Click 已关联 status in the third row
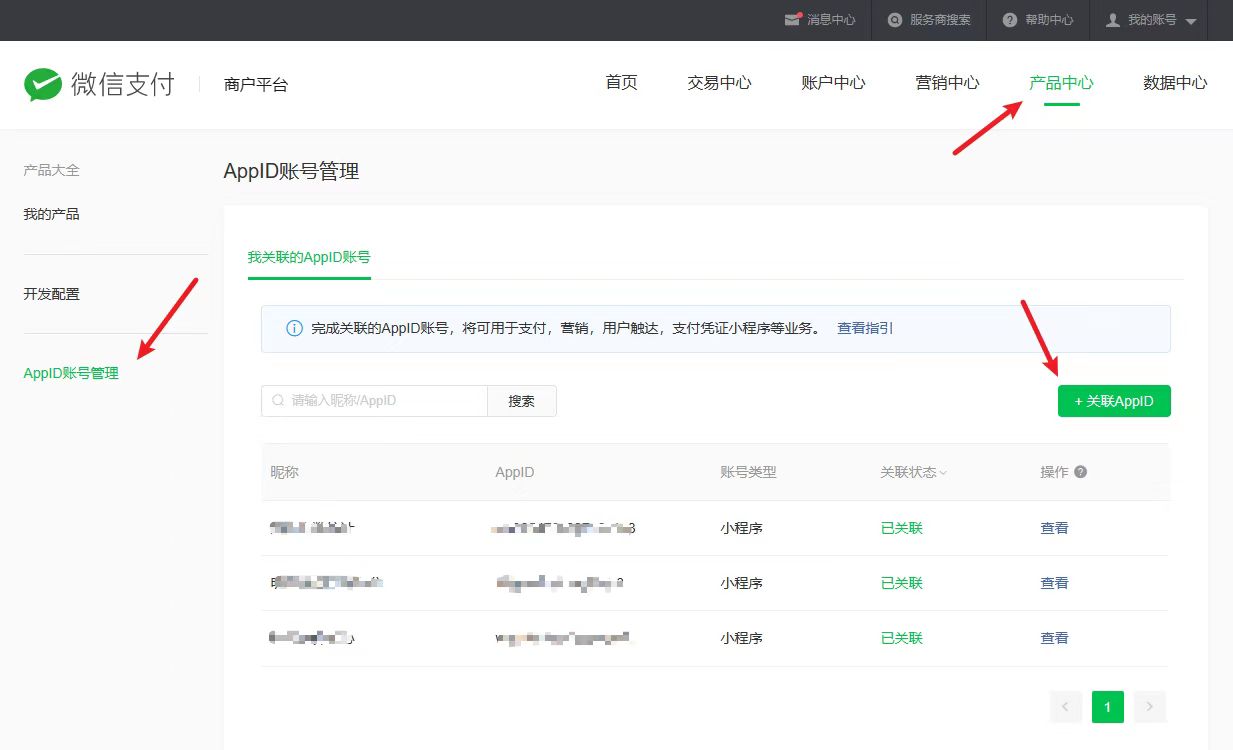This screenshot has width=1233, height=750. pos(901,638)
